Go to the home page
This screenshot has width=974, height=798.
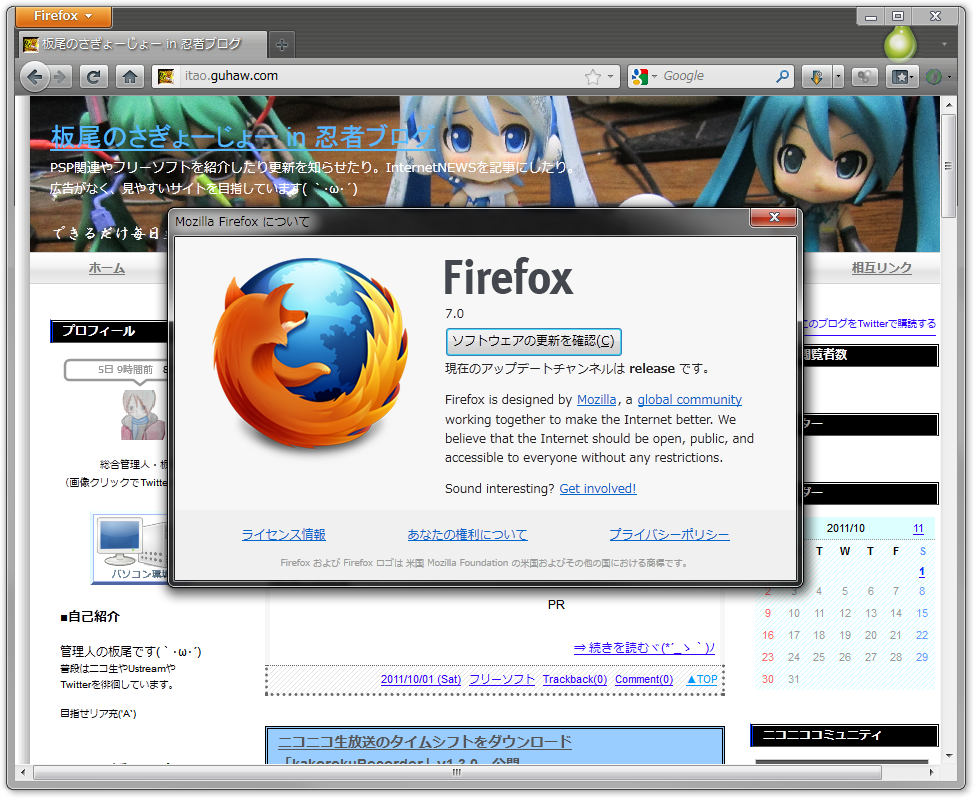point(129,77)
